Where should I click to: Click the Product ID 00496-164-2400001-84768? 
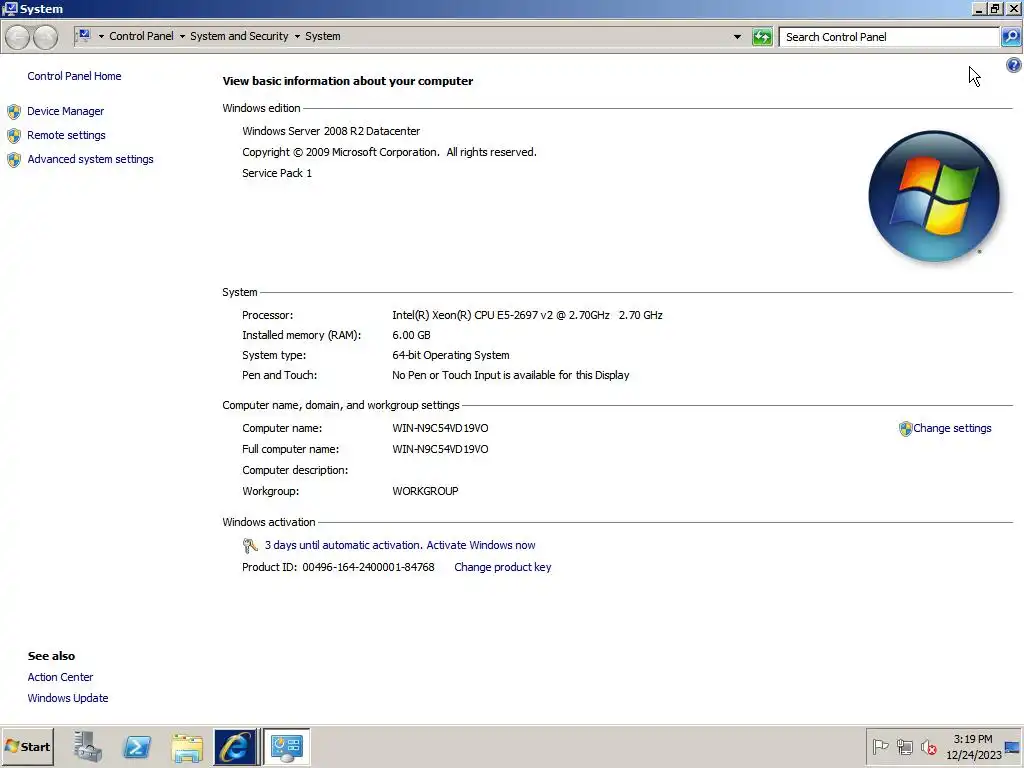(x=338, y=568)
